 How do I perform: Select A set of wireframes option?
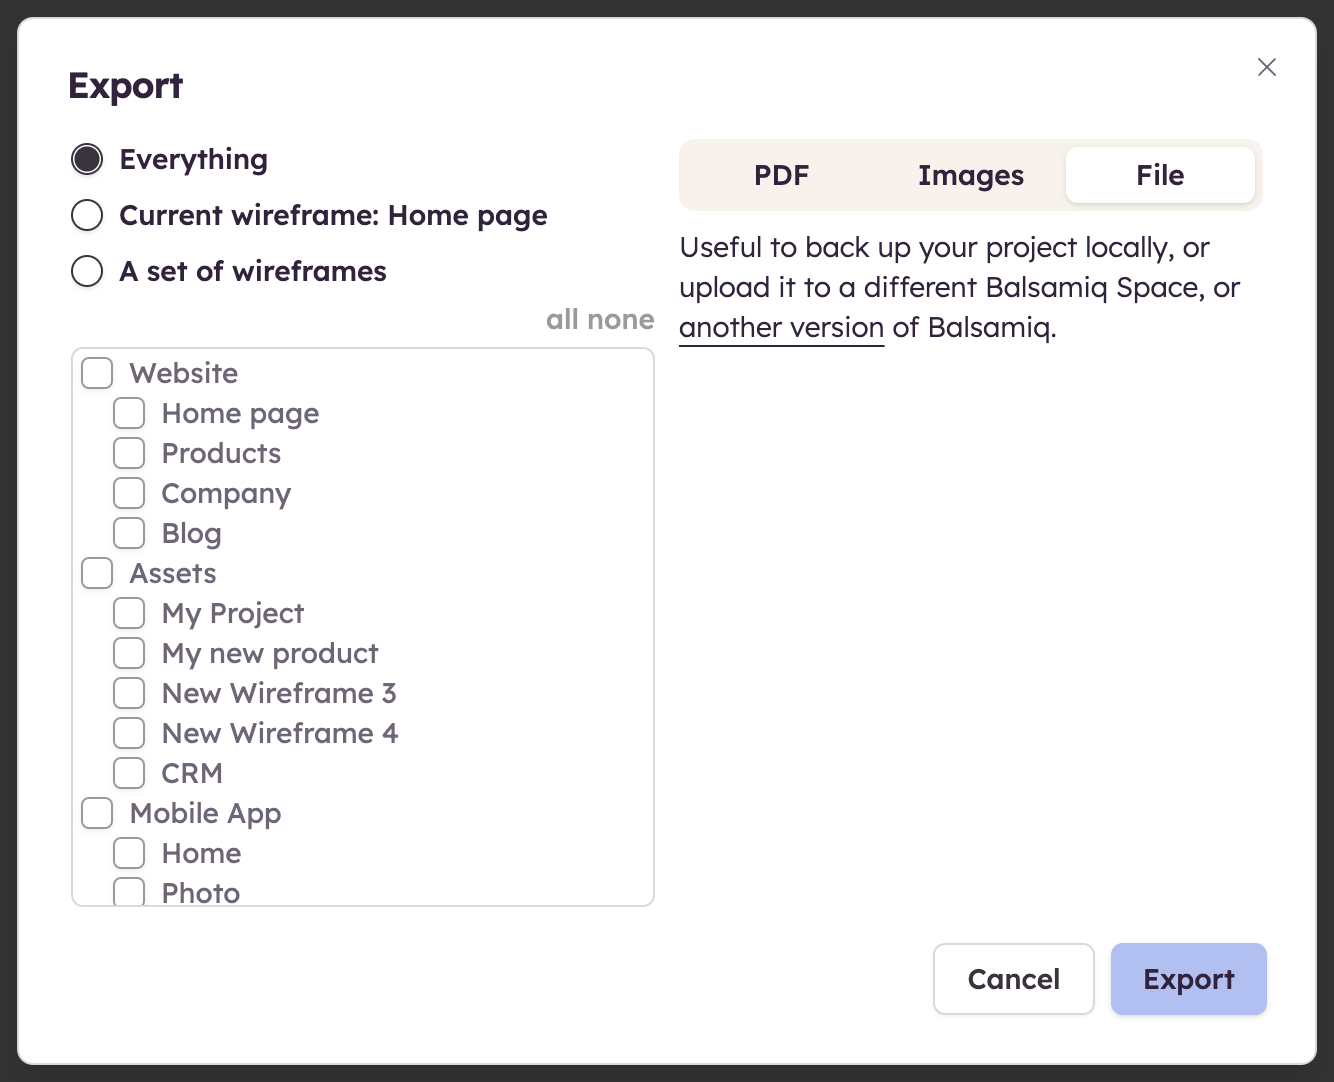[88, 271]
